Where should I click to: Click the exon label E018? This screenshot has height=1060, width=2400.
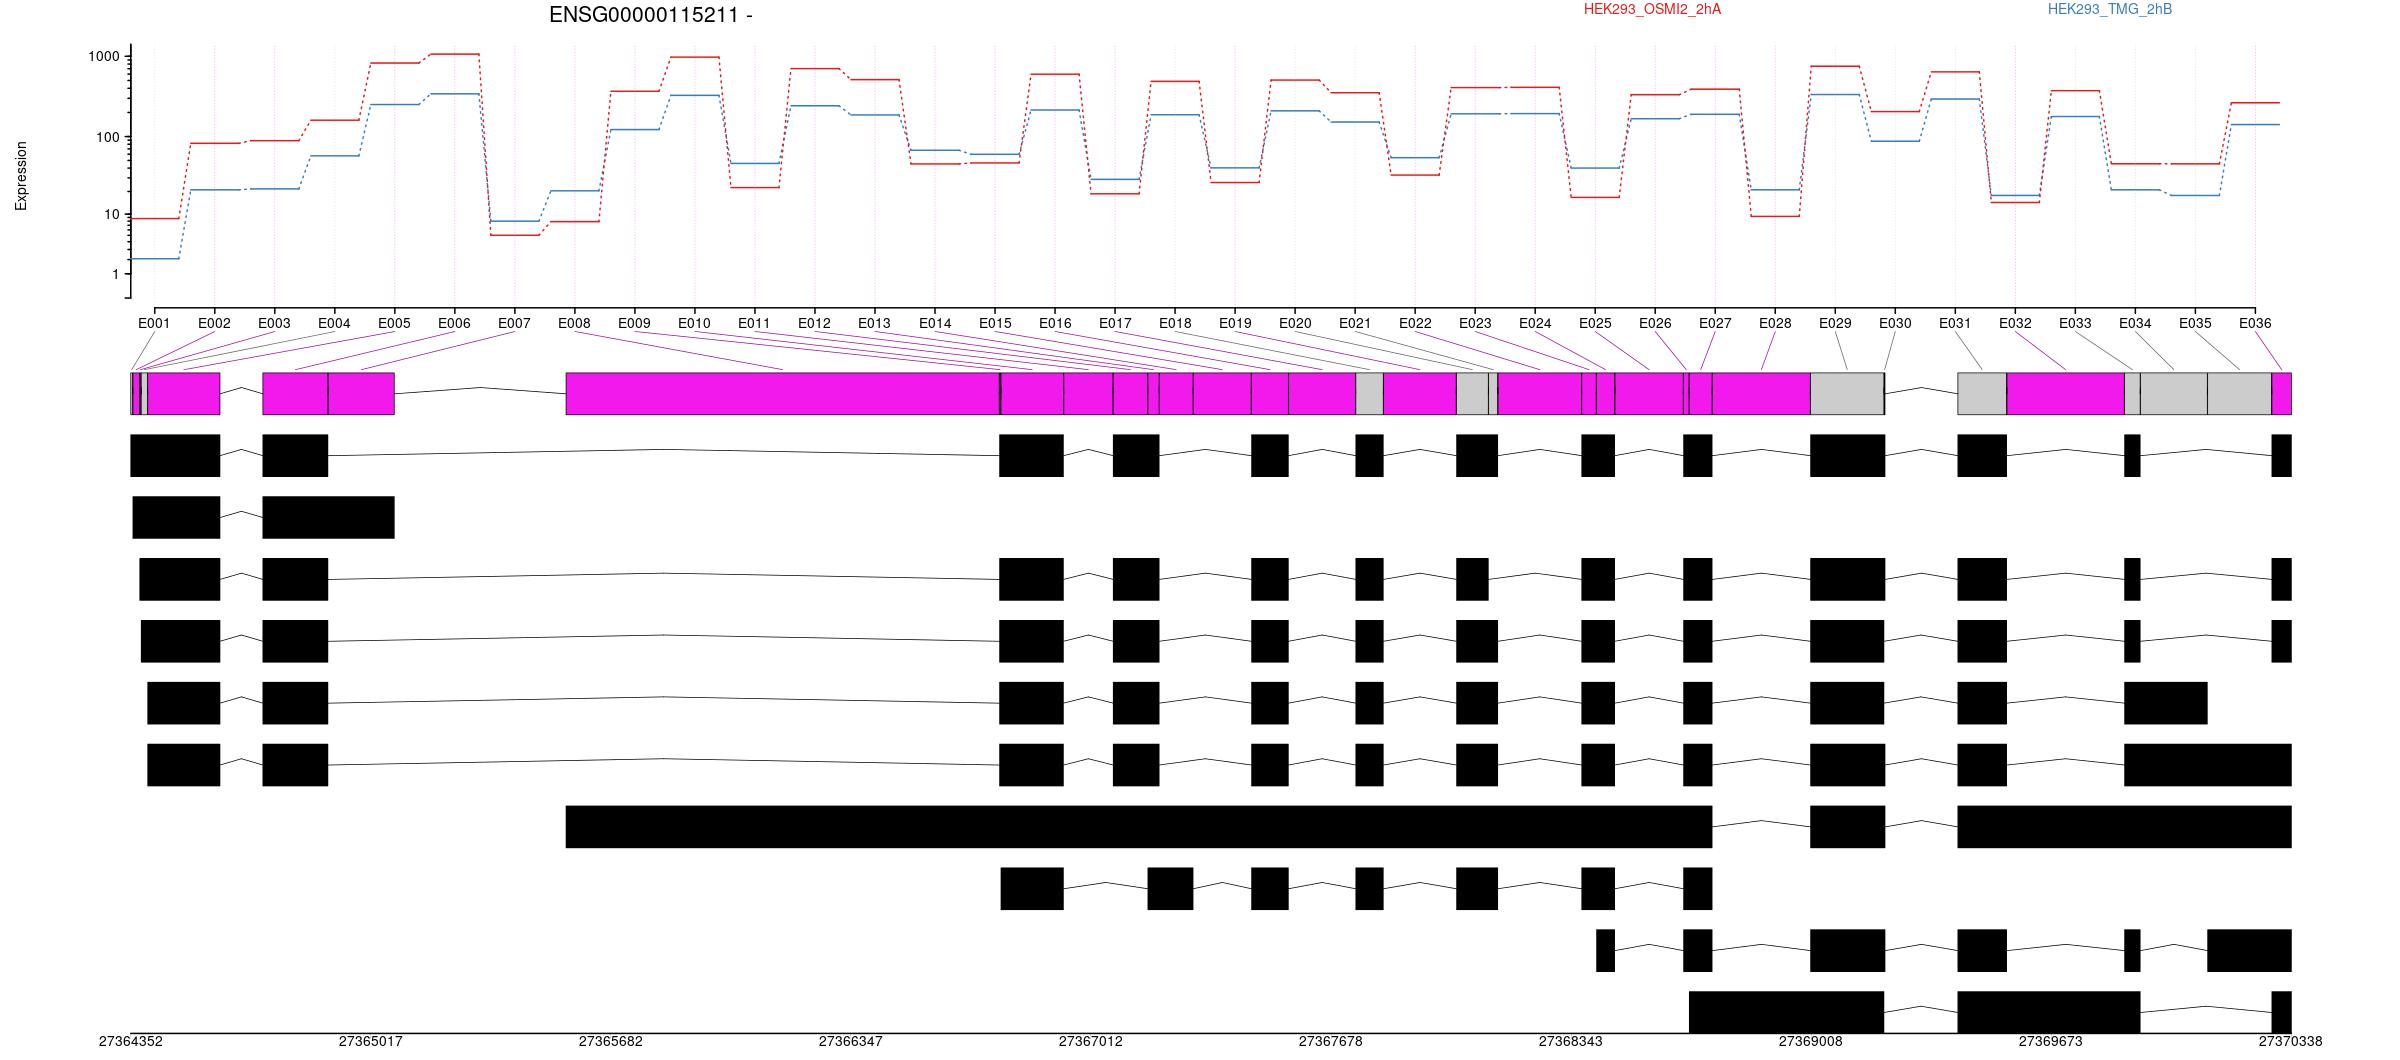tap(1175, 323)
